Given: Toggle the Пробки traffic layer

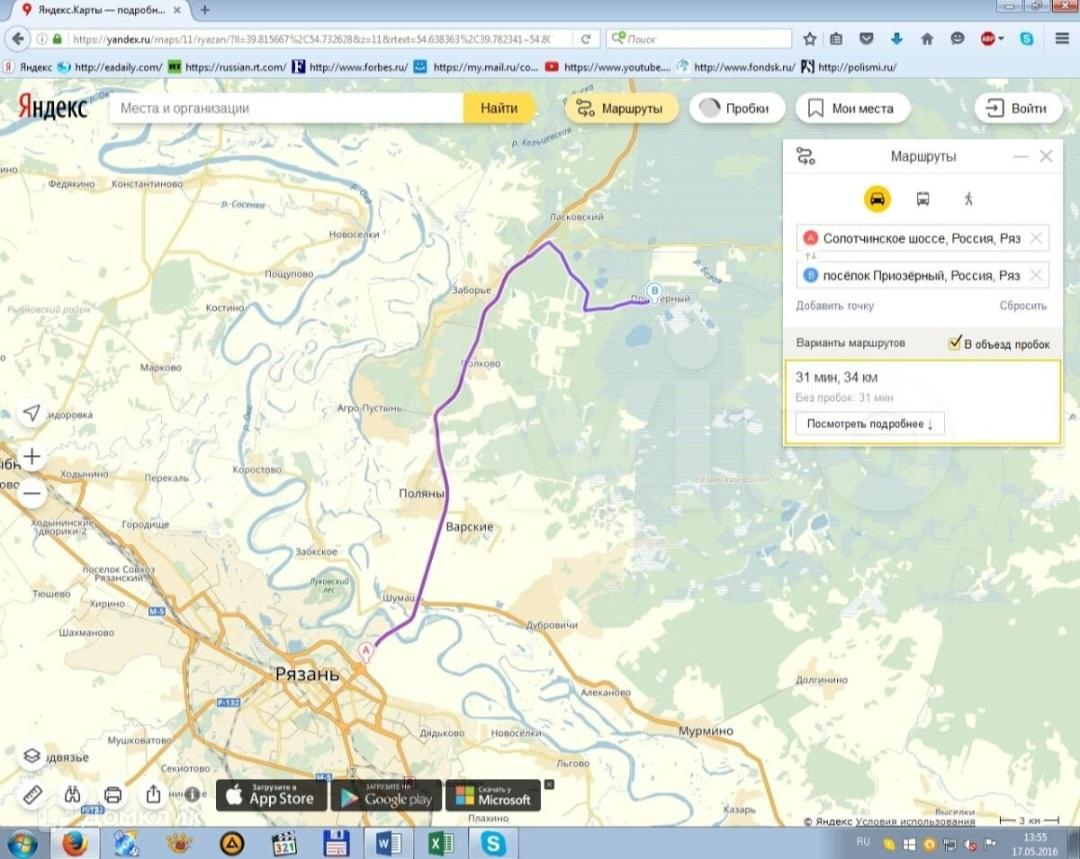Looking at the screenshot, I should [x=736, y=109].
